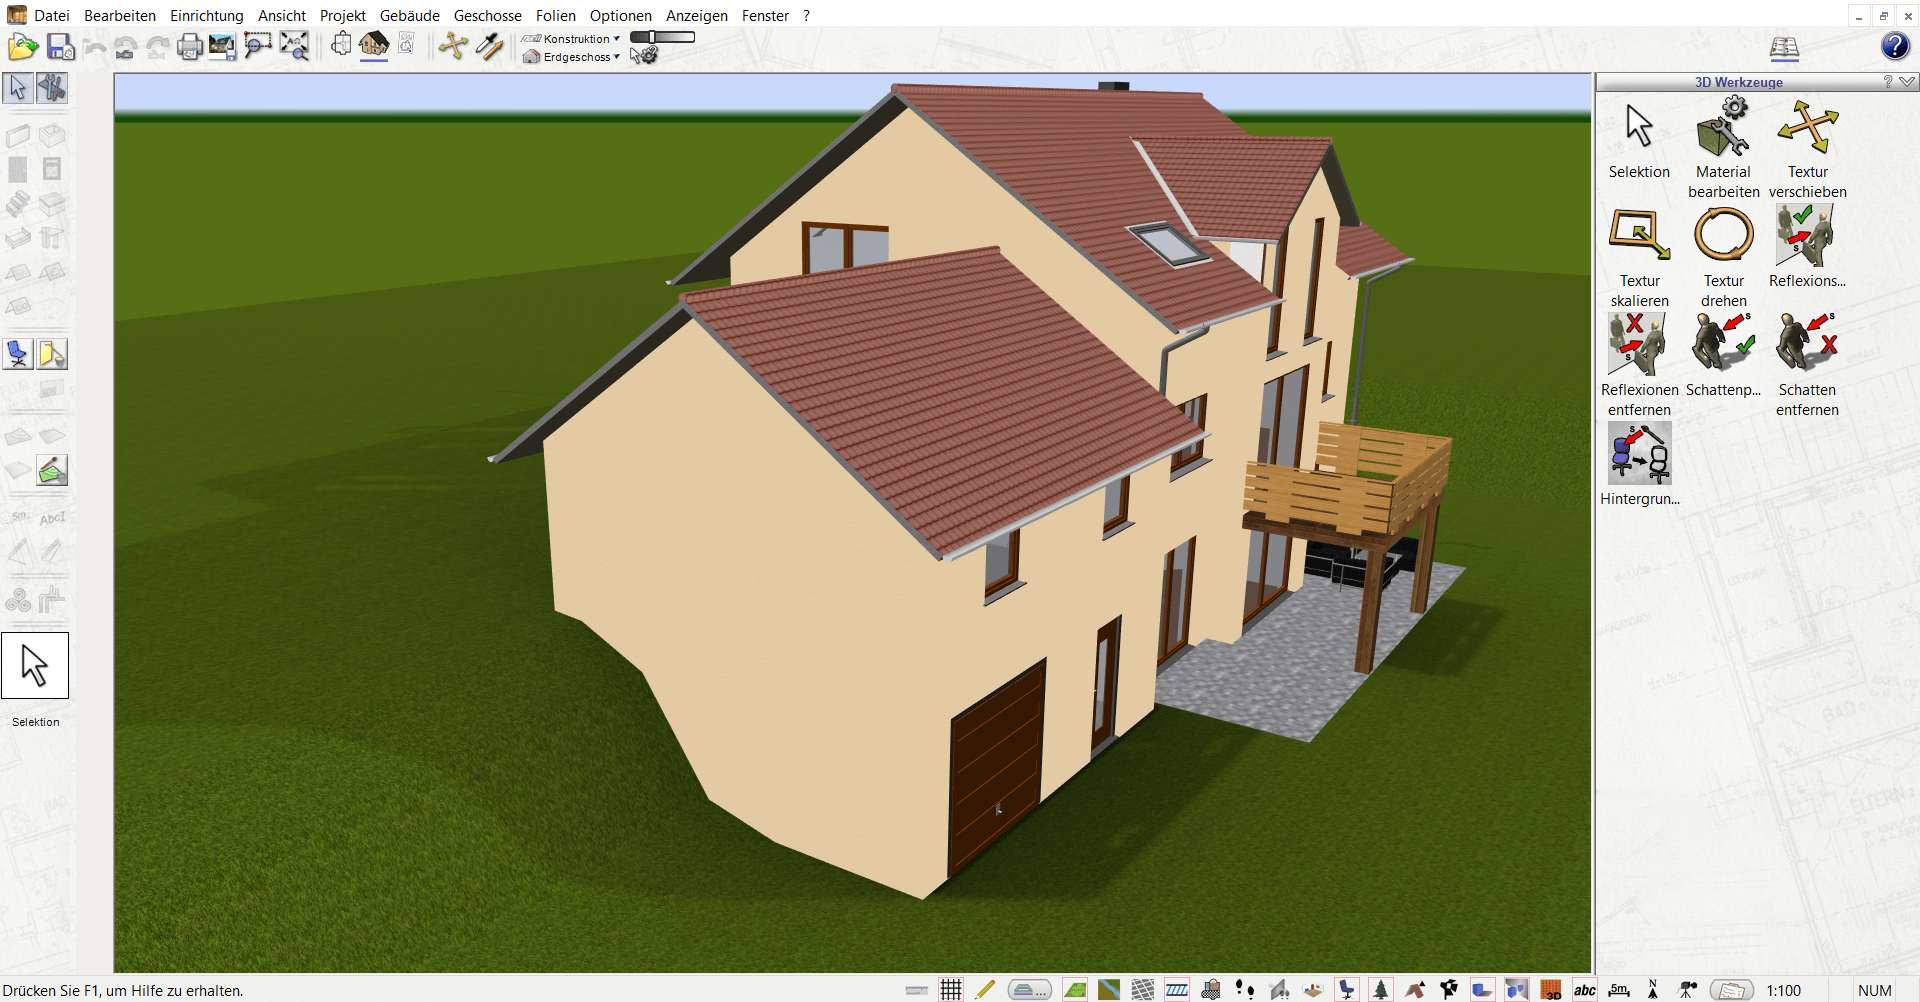
Task: Toggle the 3D brick wall icon in status bar
Action: (1551, 990)
